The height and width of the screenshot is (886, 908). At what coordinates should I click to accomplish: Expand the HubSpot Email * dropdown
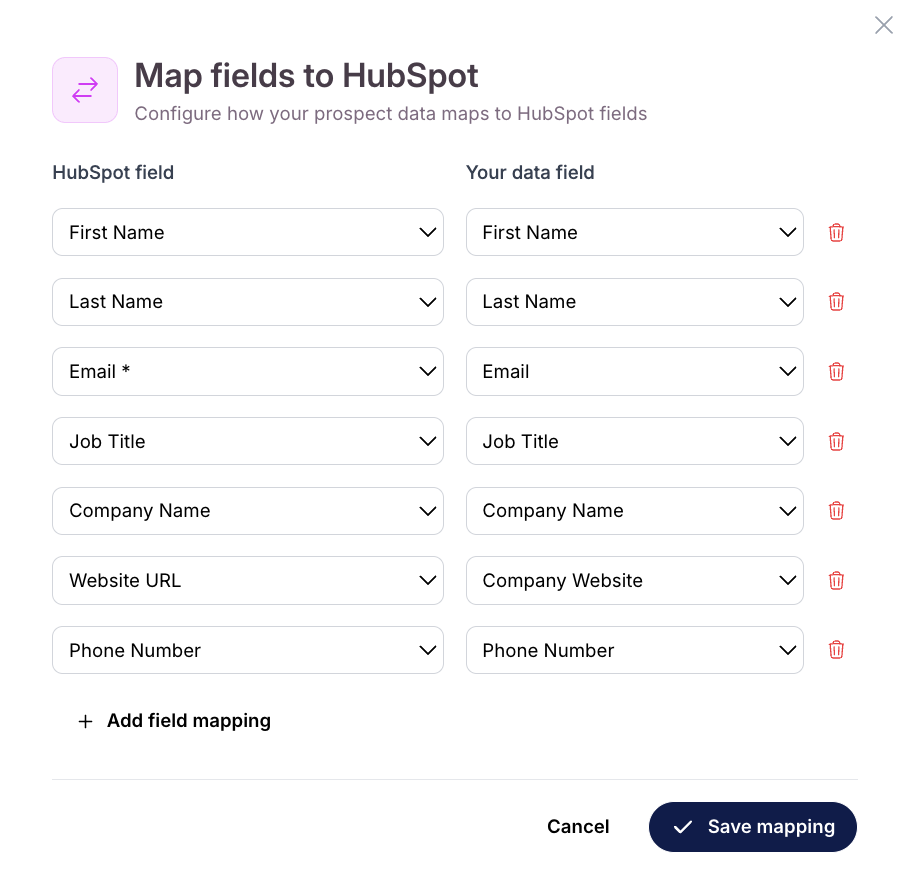pyautogui.click(x=248, y=371)
